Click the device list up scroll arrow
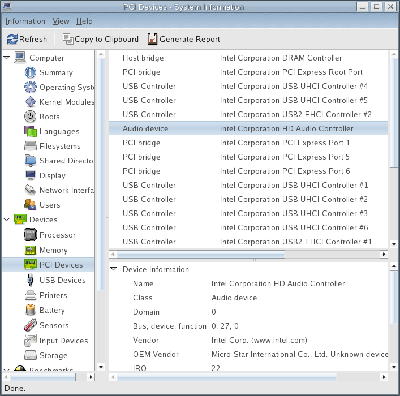 tap(394, 54)
